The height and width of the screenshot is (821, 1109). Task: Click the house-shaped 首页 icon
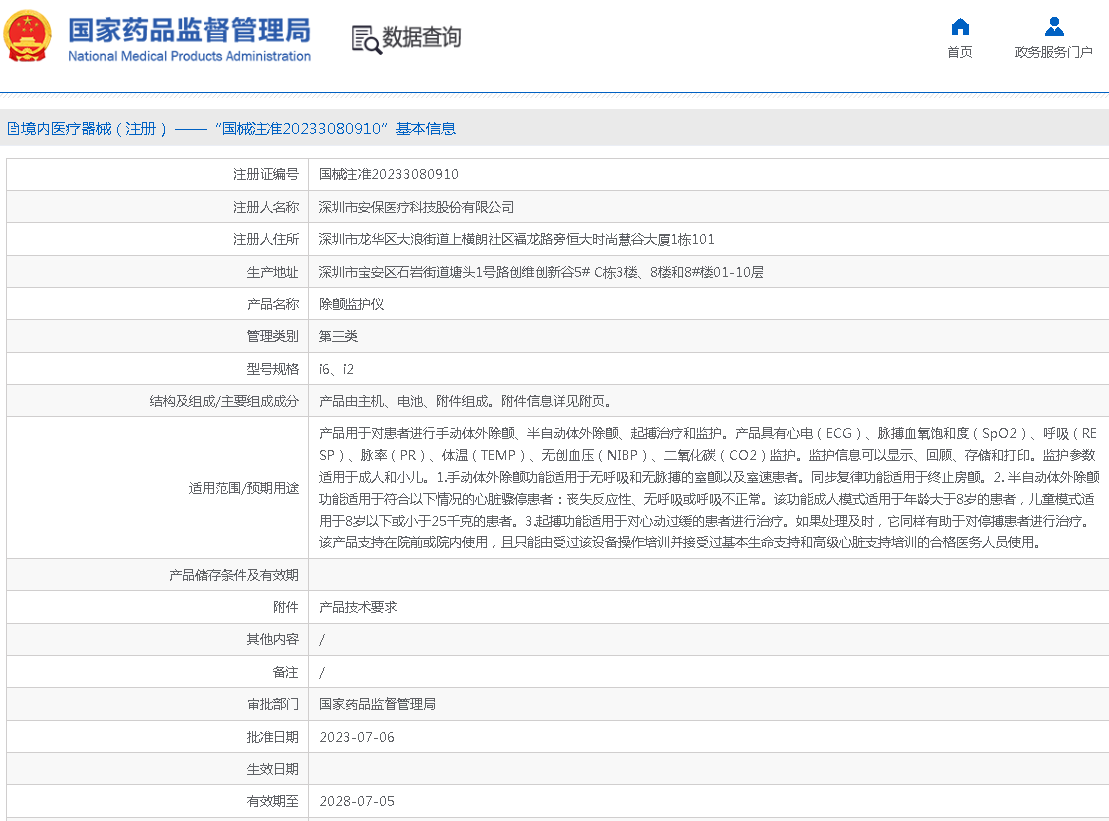(x=960, y=27)
